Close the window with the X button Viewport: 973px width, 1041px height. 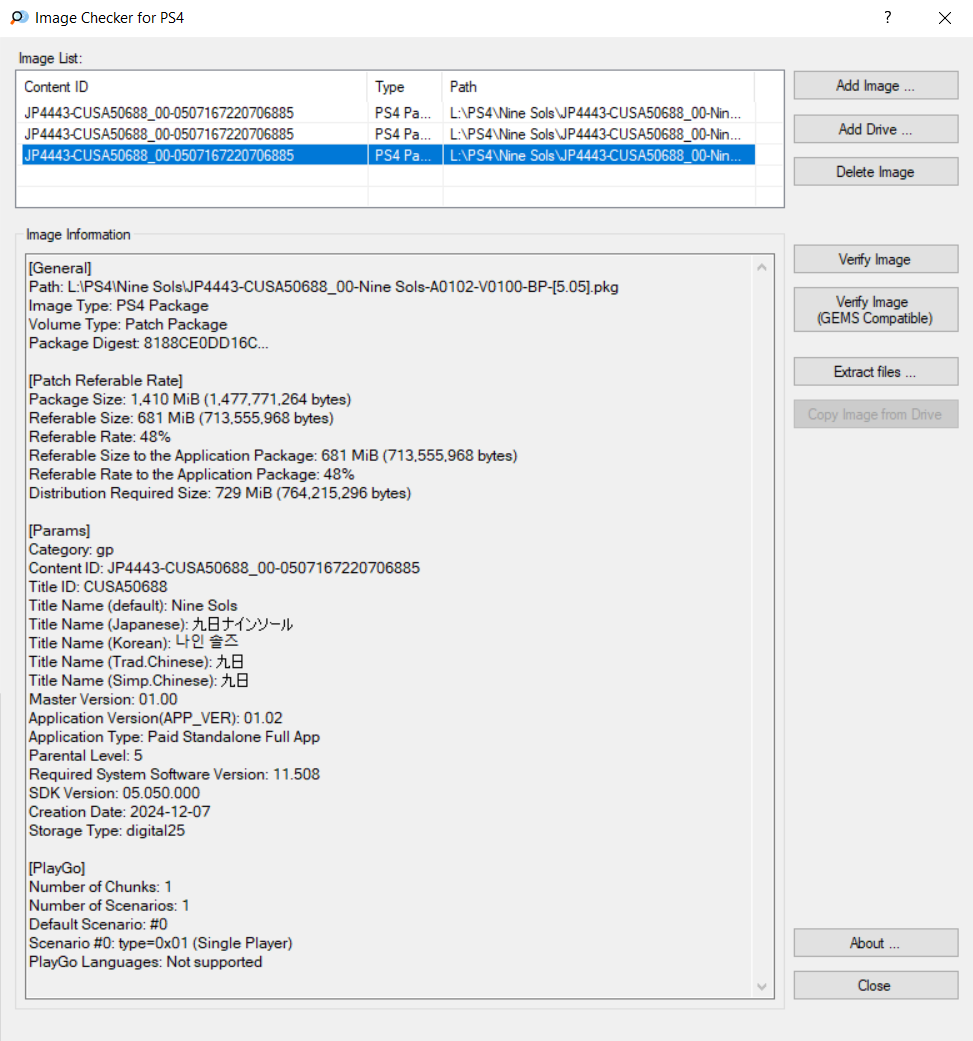click(x=945, y=18)
